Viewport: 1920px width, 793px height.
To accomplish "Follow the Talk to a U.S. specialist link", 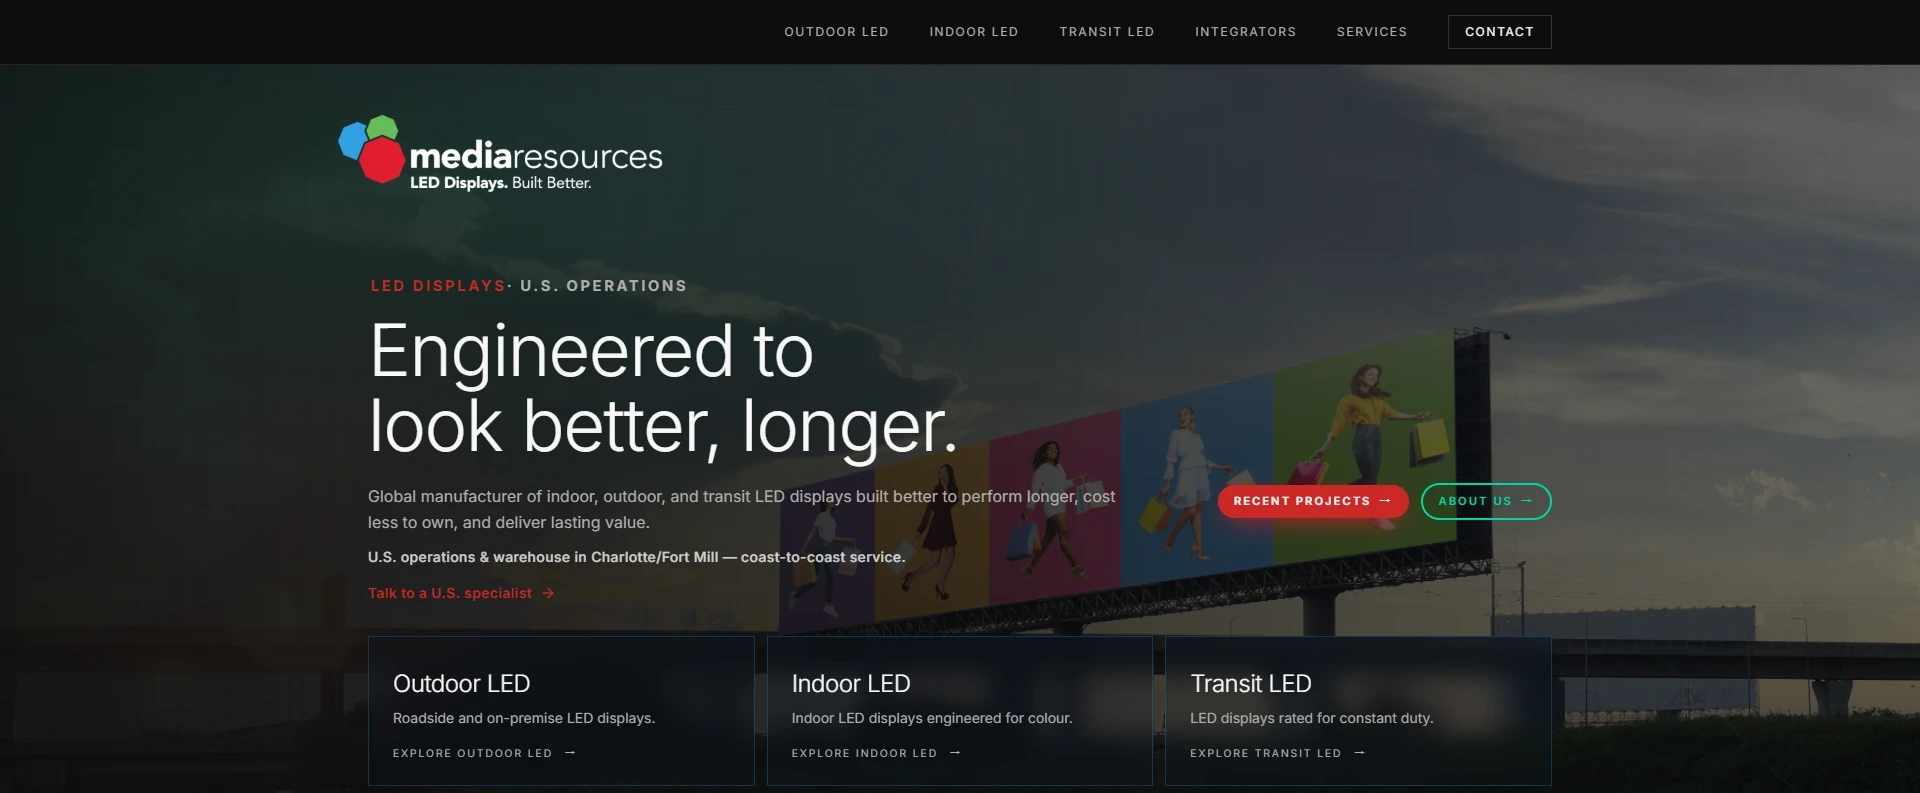I will [461, 593].
